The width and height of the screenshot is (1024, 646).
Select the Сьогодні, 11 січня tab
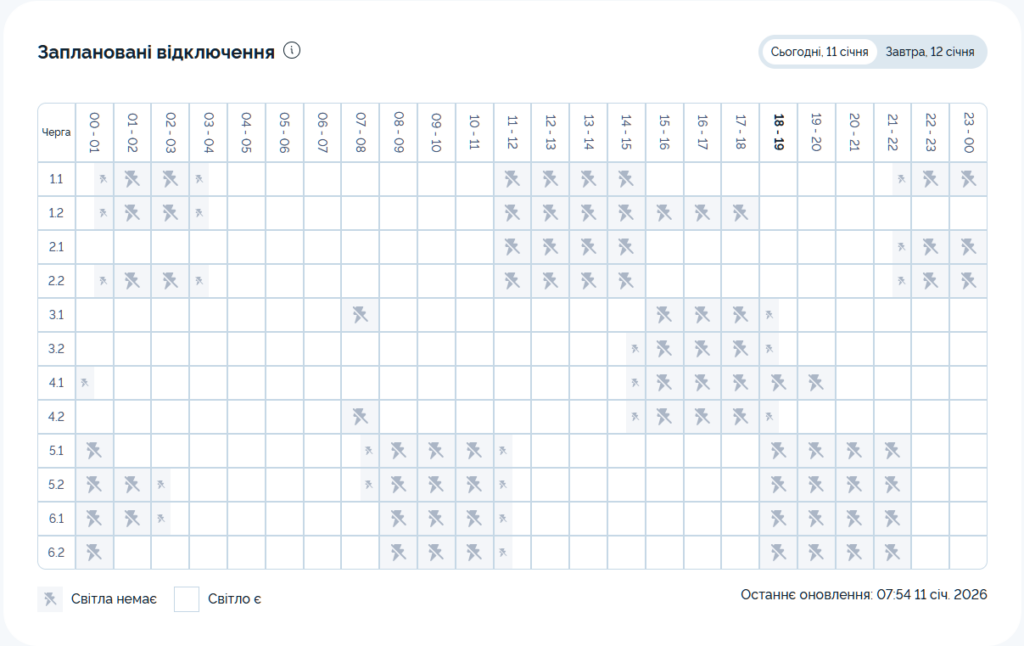click(x=818, y=52)
